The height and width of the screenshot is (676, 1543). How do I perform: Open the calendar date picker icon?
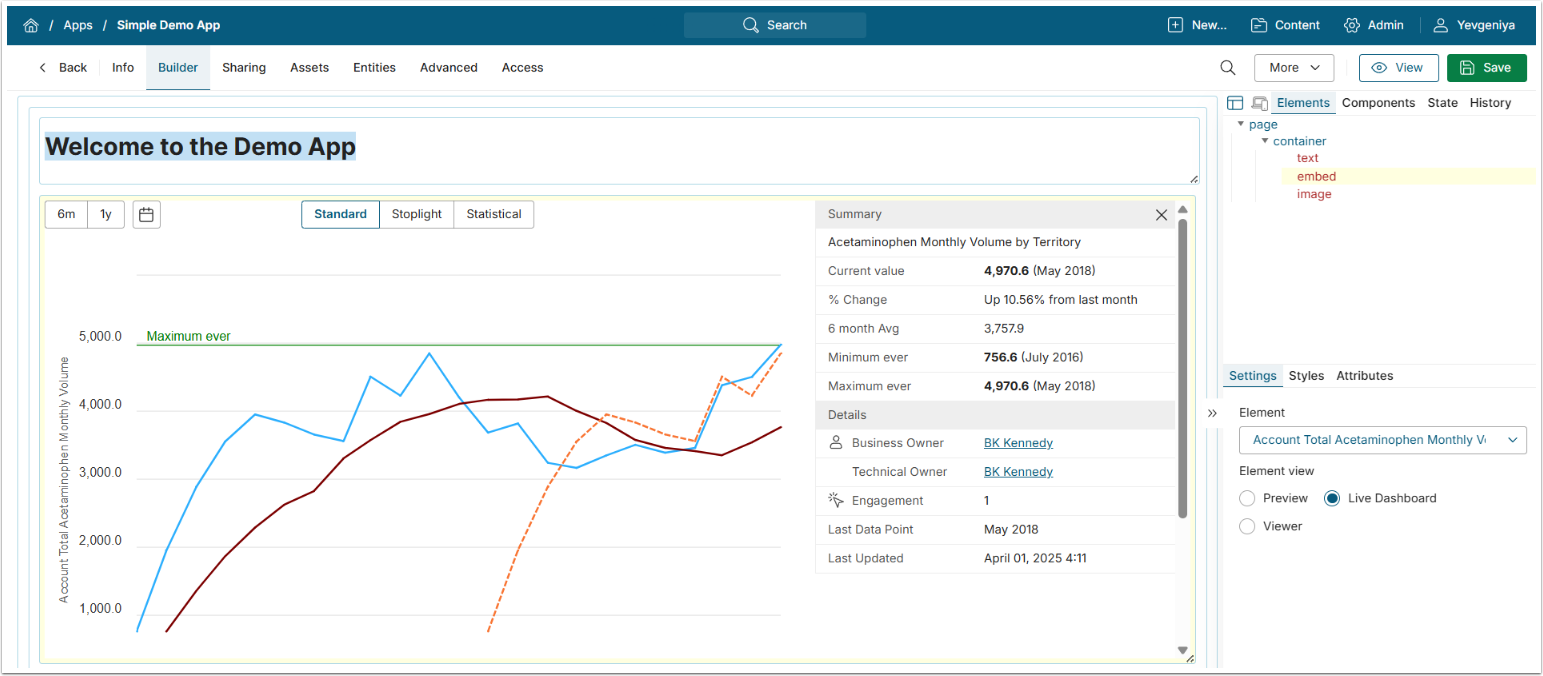(146, 214)
